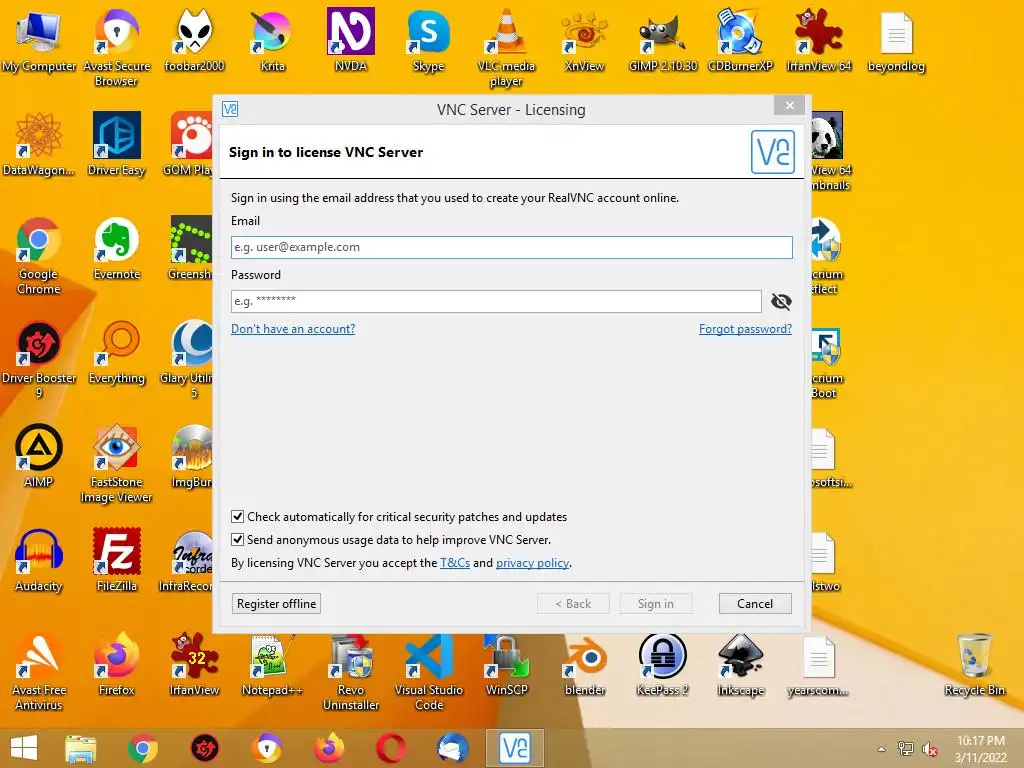Select the Inkscape desktop icon
The width and height of the screenshot is (1024, 768).
point(740,664)
